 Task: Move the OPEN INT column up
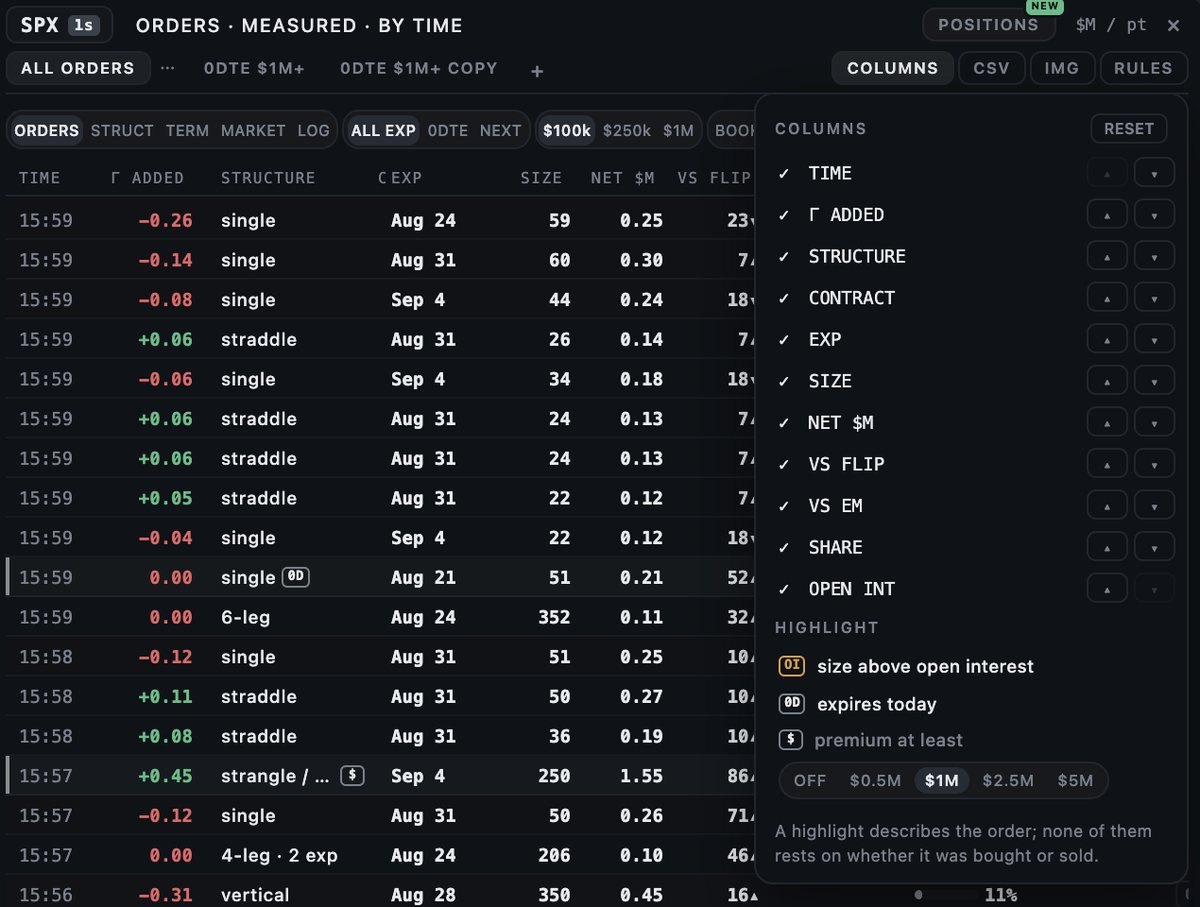click(x=1107, y=589)
